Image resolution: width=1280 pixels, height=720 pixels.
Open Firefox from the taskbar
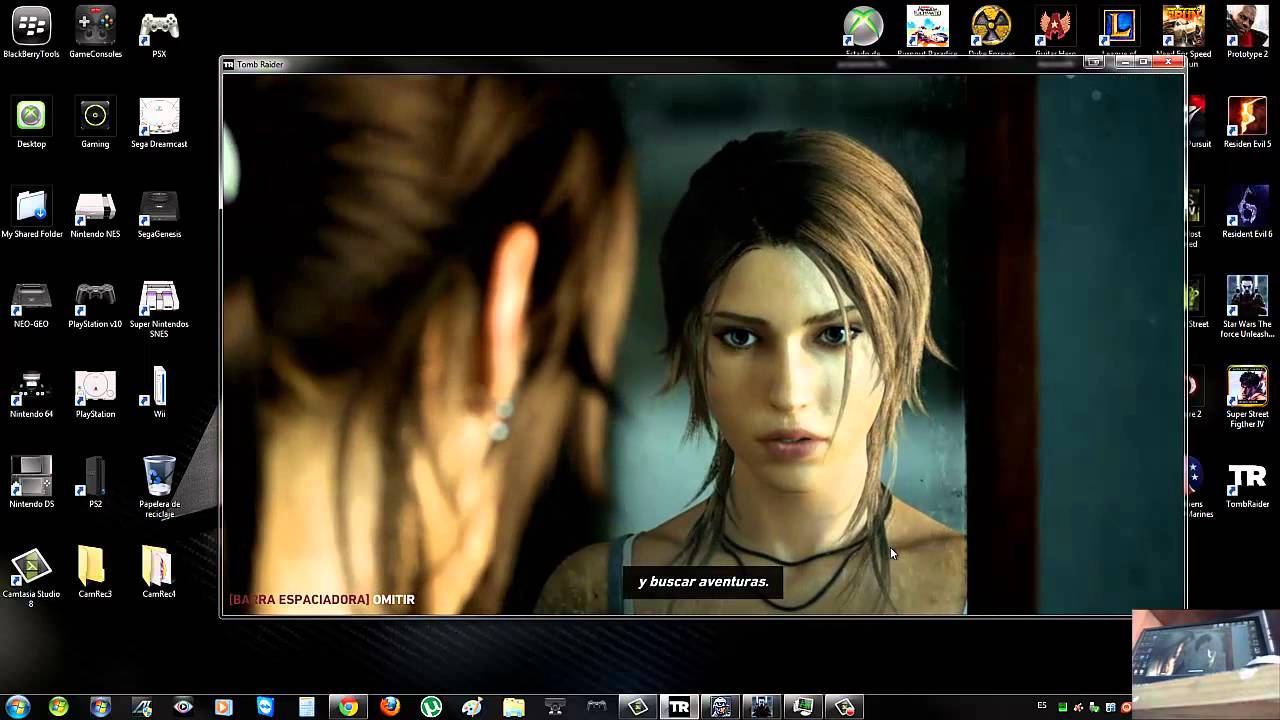tap(390, 707)
